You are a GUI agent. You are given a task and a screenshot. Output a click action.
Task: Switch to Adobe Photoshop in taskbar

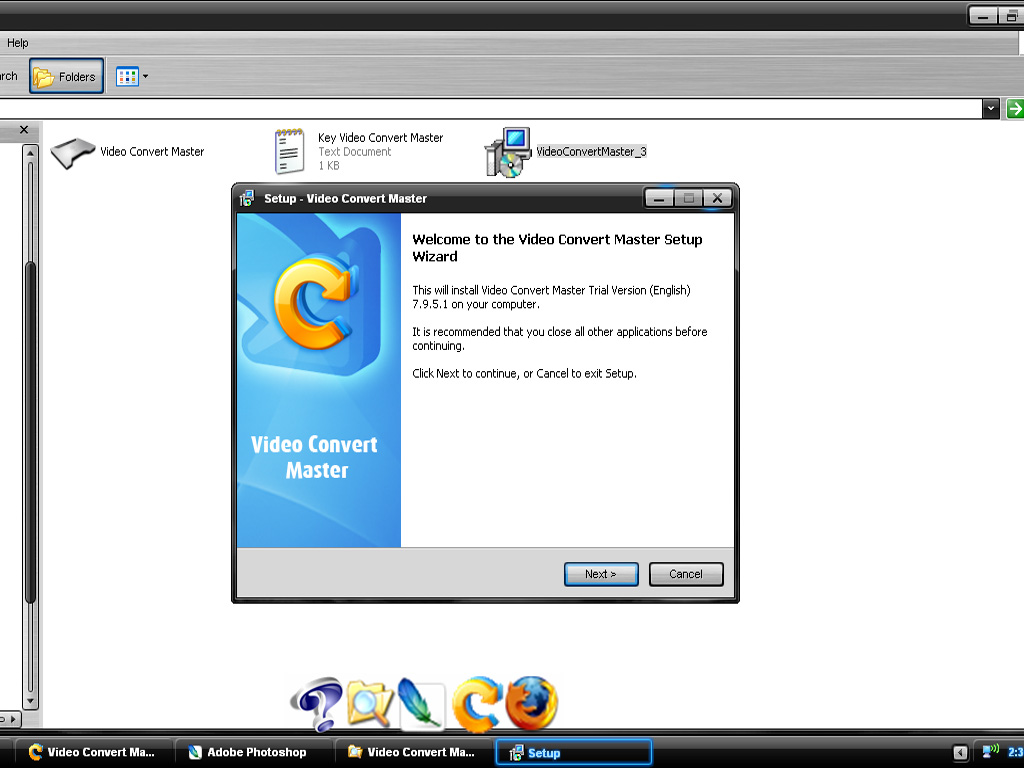[x=254, y=752]
